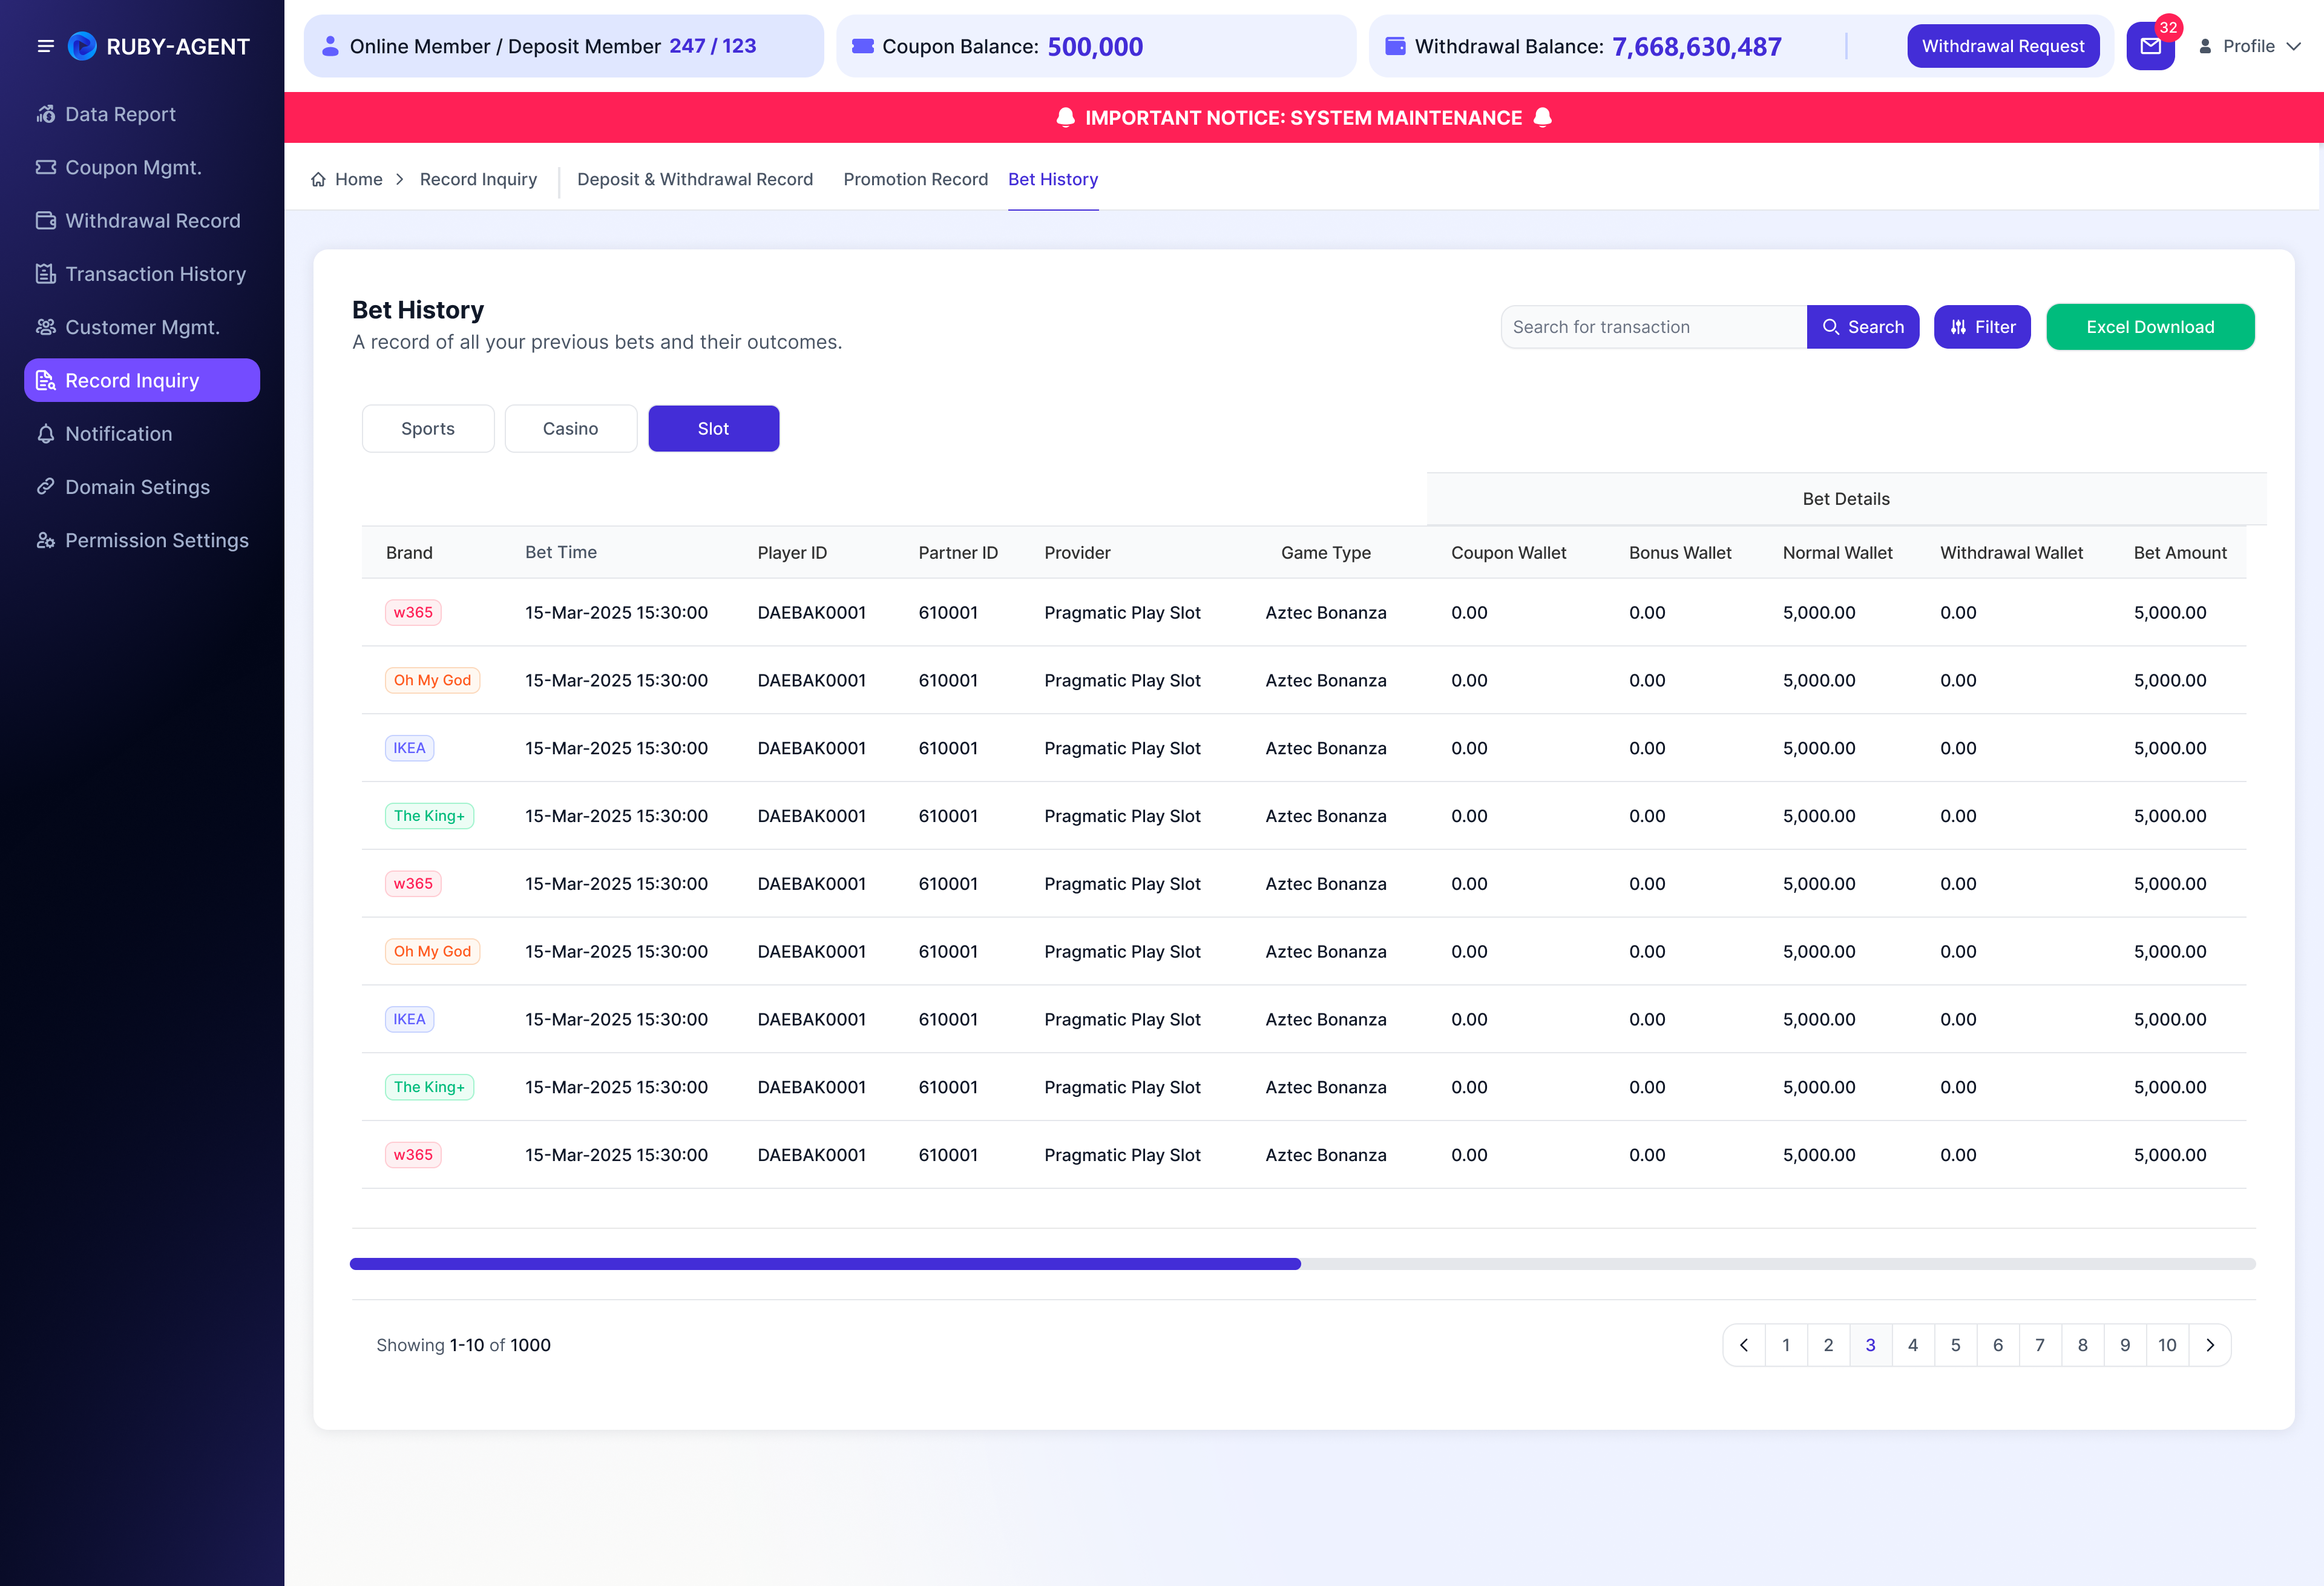The image size is (2324, 1586).
Task: Click the Data Report sidebar icon
Action: tap(46, 114)
